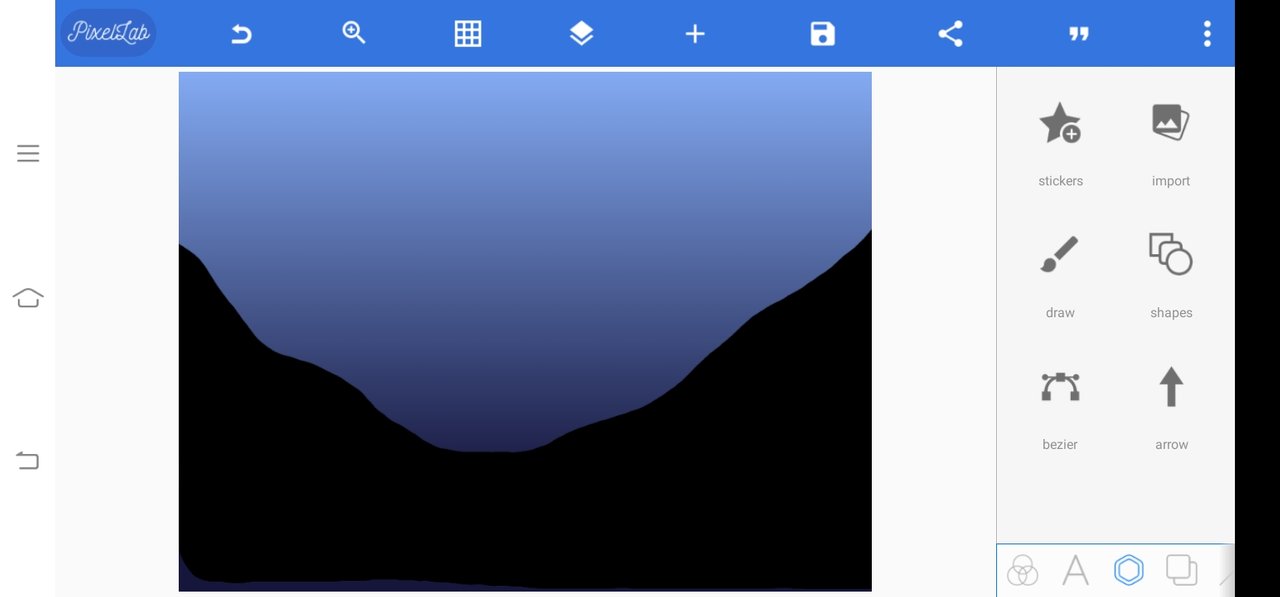Image resolution: width=1280 pixels, height=597 pixels.
Task: Switch to the text A tab
Action: (1075, 570)
